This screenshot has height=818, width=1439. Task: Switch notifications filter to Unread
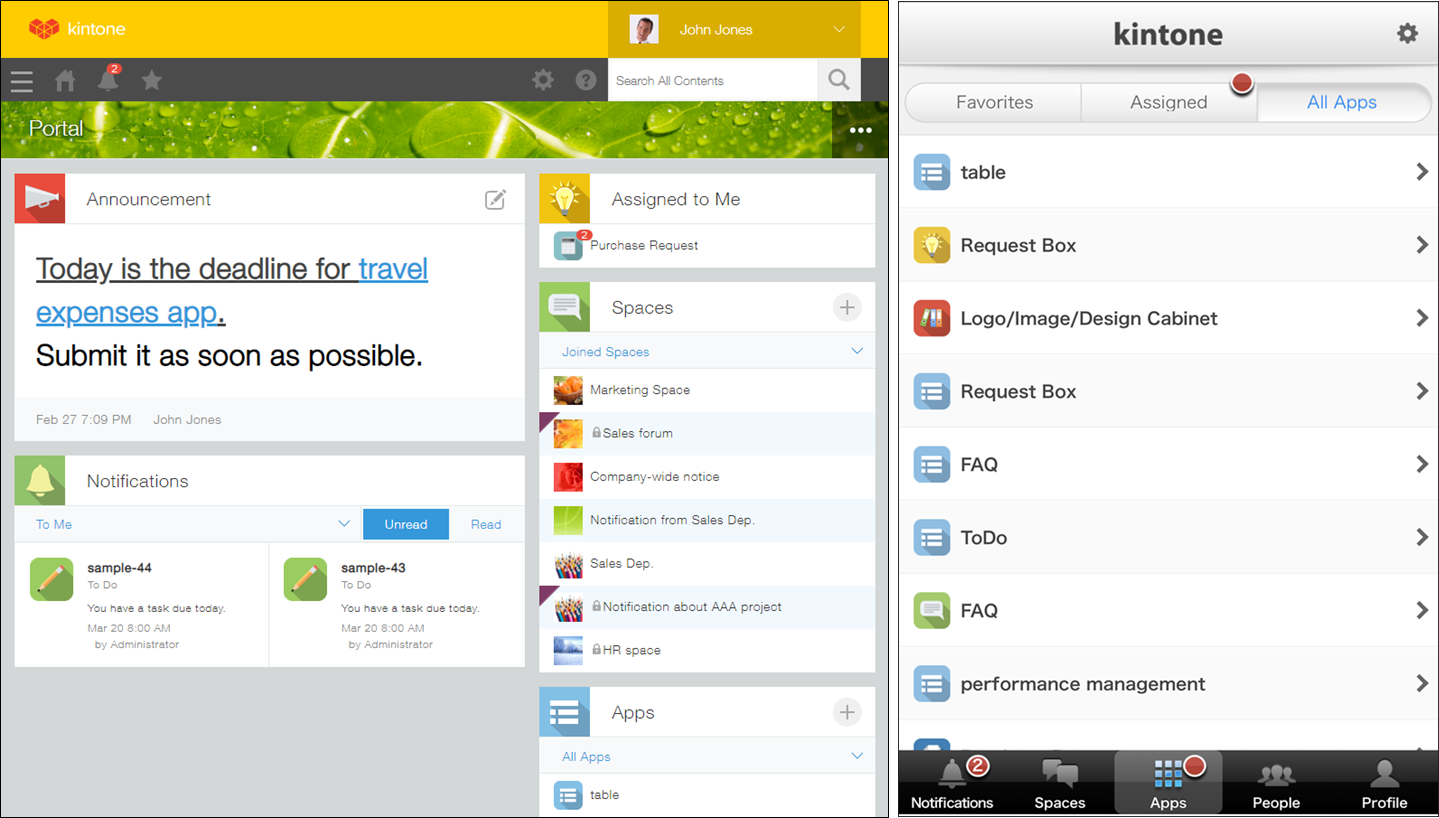click(405, 523)
